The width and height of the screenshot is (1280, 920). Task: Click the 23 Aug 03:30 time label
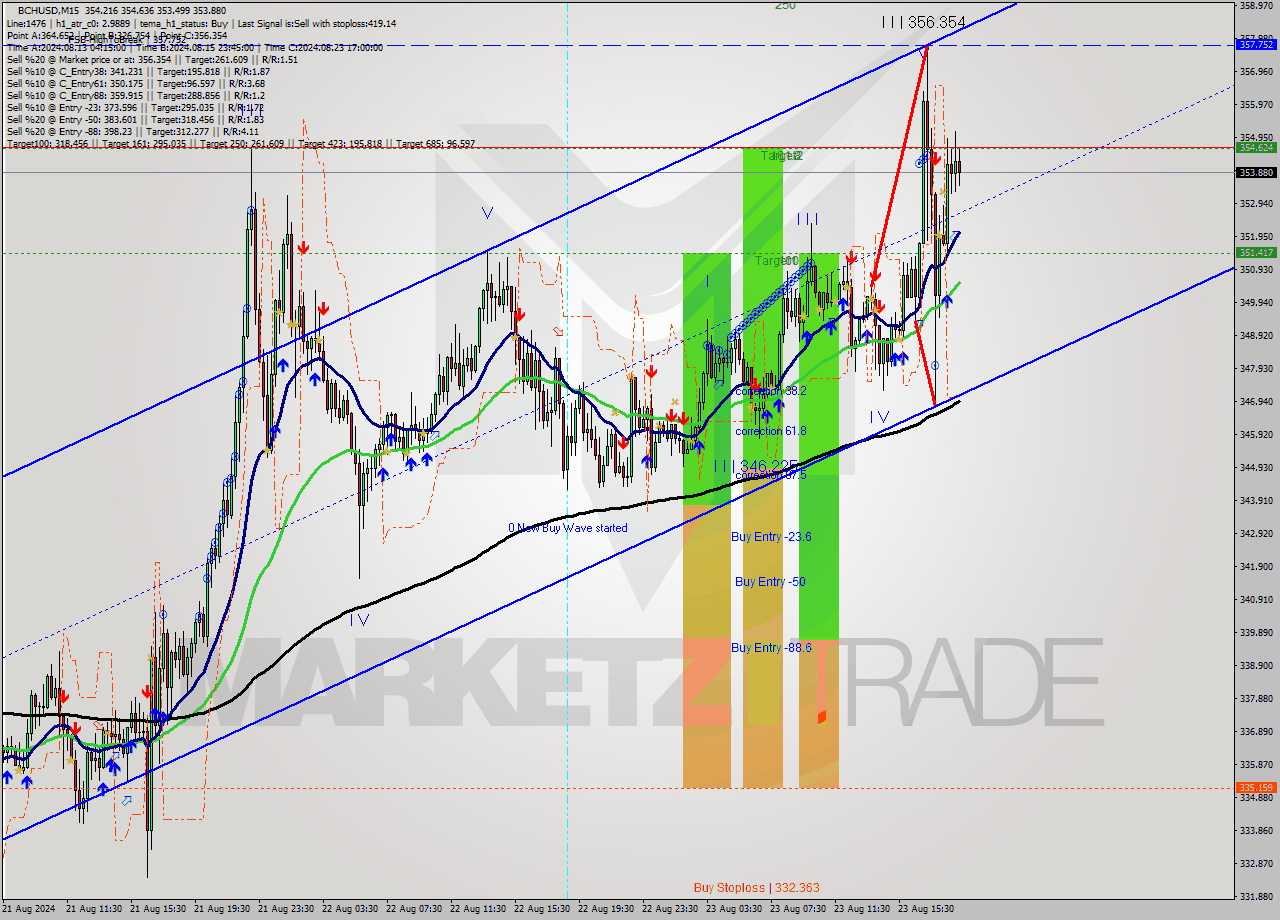click(734, 909)
